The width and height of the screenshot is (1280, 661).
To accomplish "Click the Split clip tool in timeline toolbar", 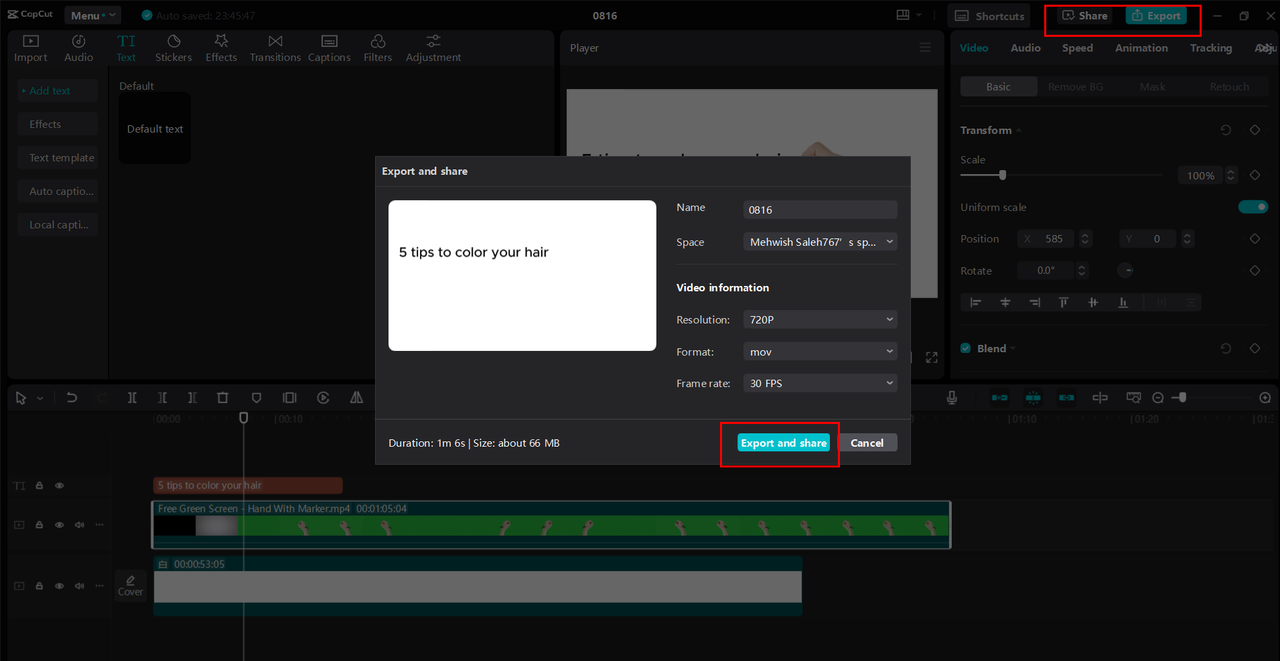I will tap(132, 398).
